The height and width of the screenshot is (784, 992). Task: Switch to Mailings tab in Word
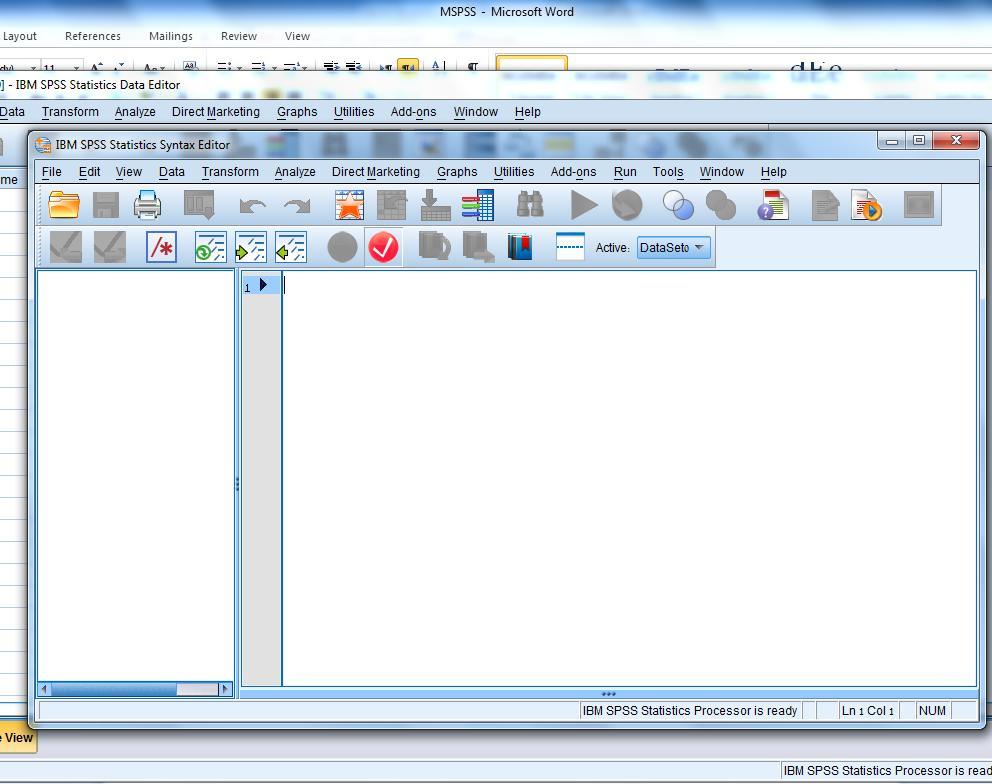(x=171, y=36)
